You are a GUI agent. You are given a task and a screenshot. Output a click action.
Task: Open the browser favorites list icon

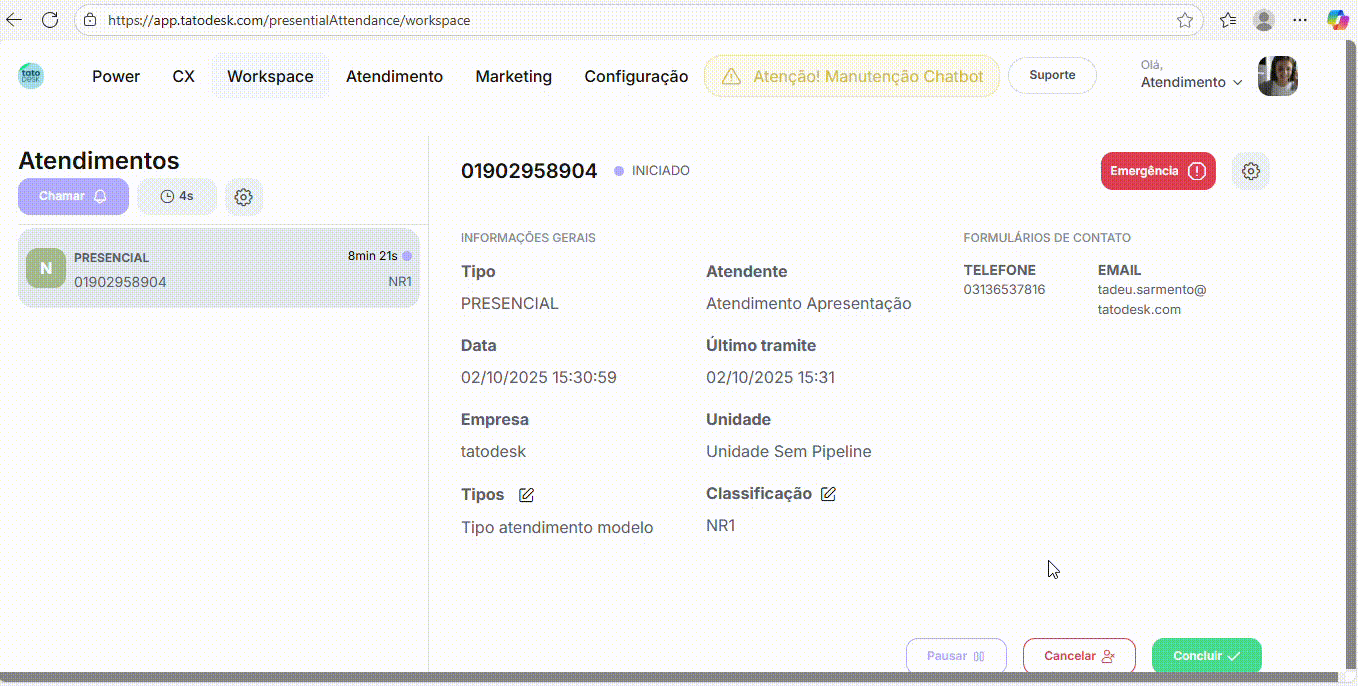(x=1228, y=20)
